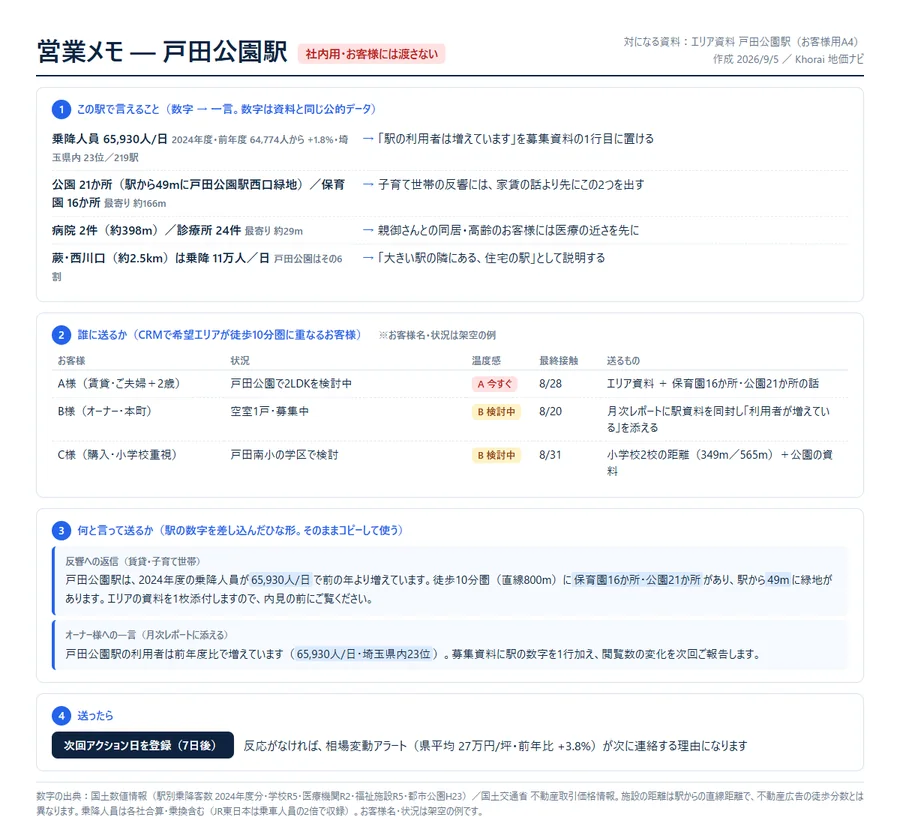This screenshot has height=817, width=900.
Task: Click highlighted 49m in reply template
Action: [778, 580]
